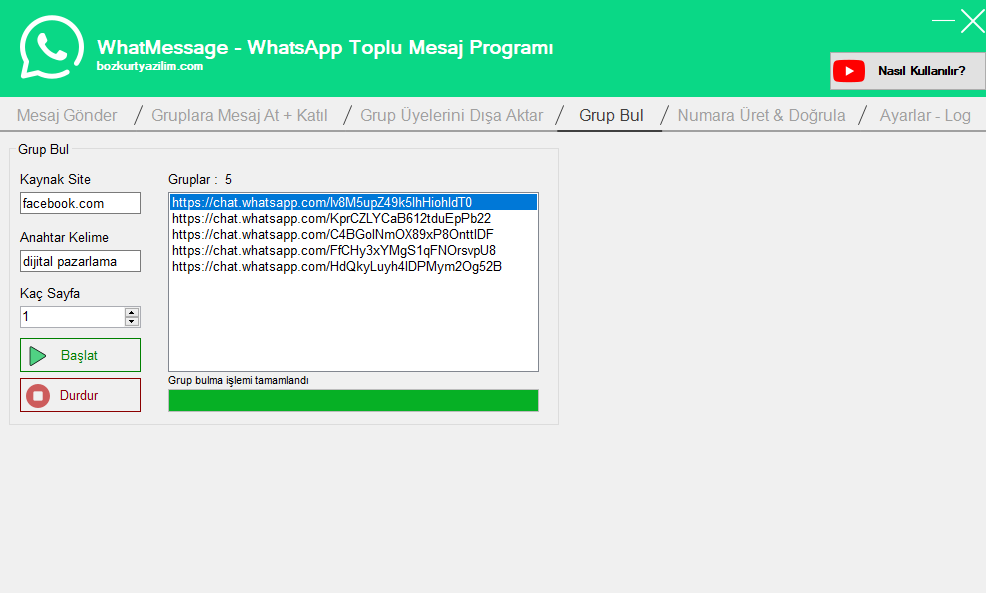Select group link ending KprCZLYCaB612tduEpPb22
Viewport: 986px width, 593px height.
tap(353, 218)
